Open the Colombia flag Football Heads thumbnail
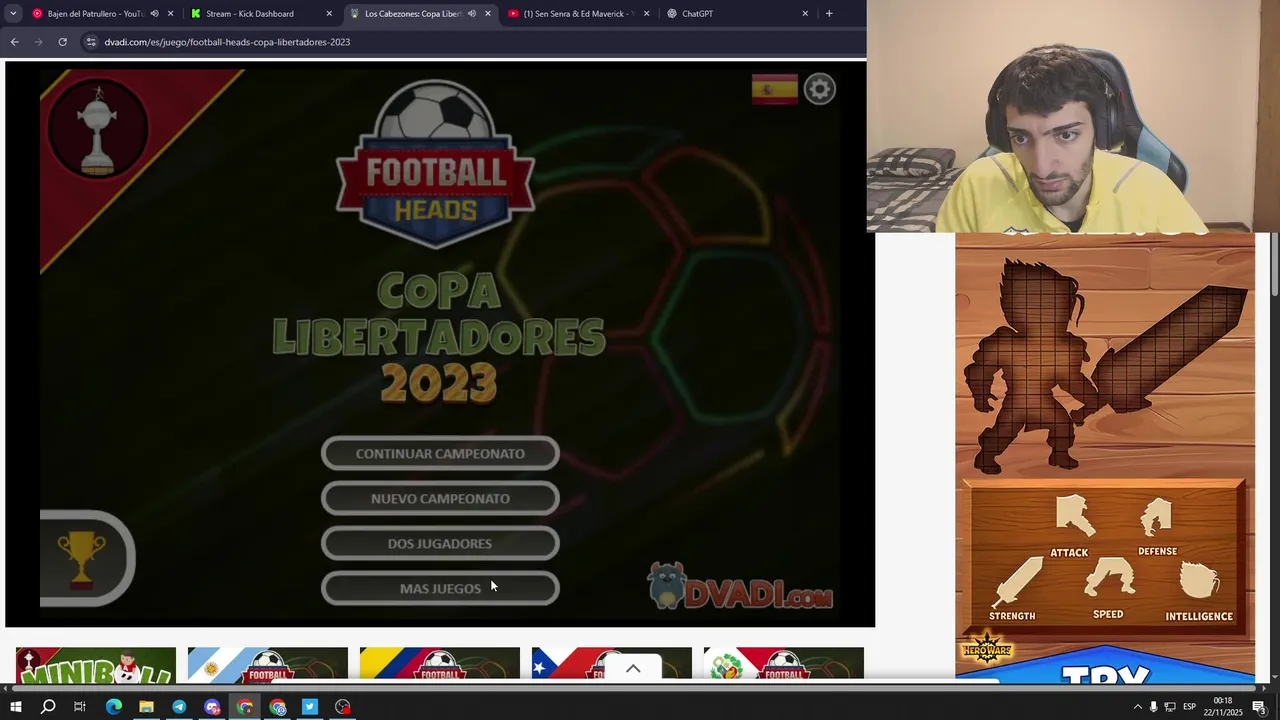Image resolution: width=1280 pixels, height=720 pixels. coord(440,663)
